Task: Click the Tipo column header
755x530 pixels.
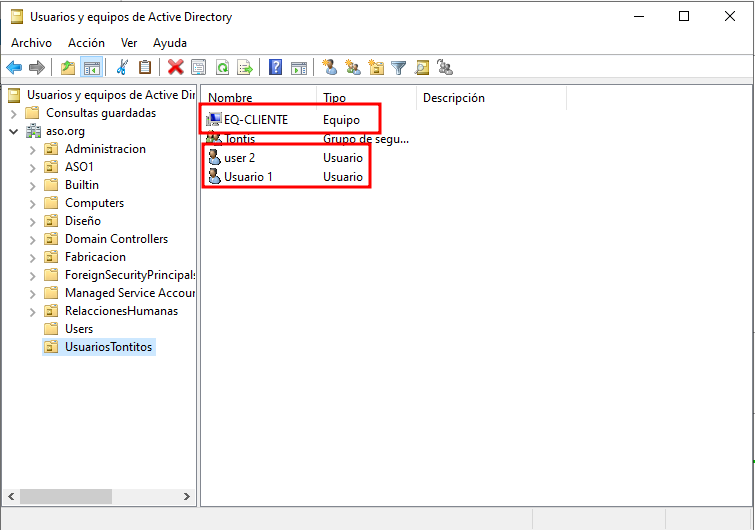Action: [x=365, y=97]
